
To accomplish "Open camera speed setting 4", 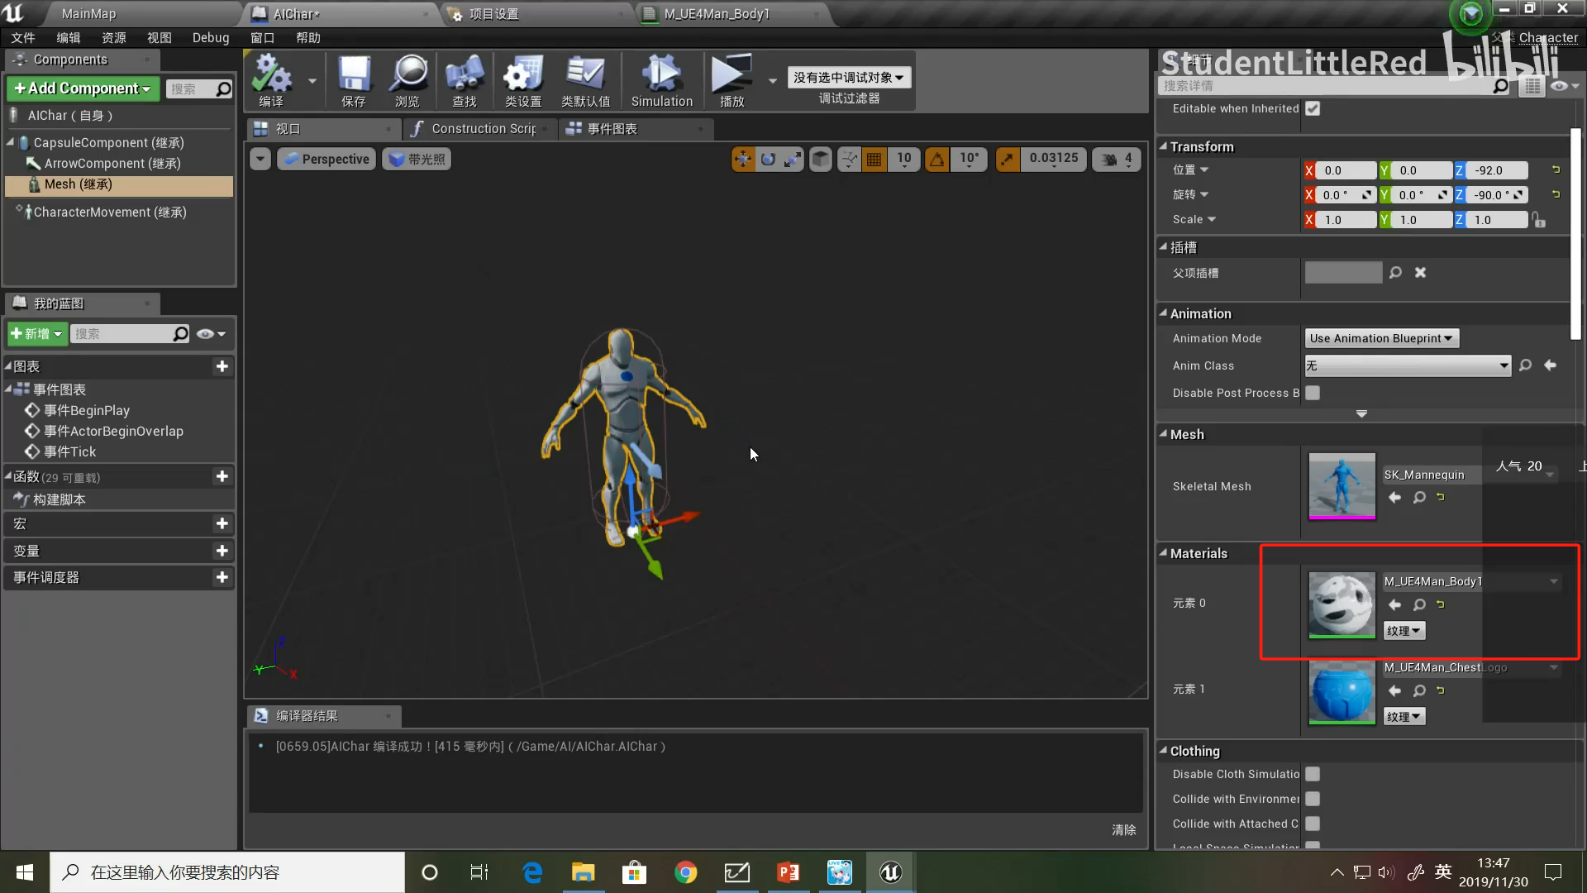I will click(1117, 159).
